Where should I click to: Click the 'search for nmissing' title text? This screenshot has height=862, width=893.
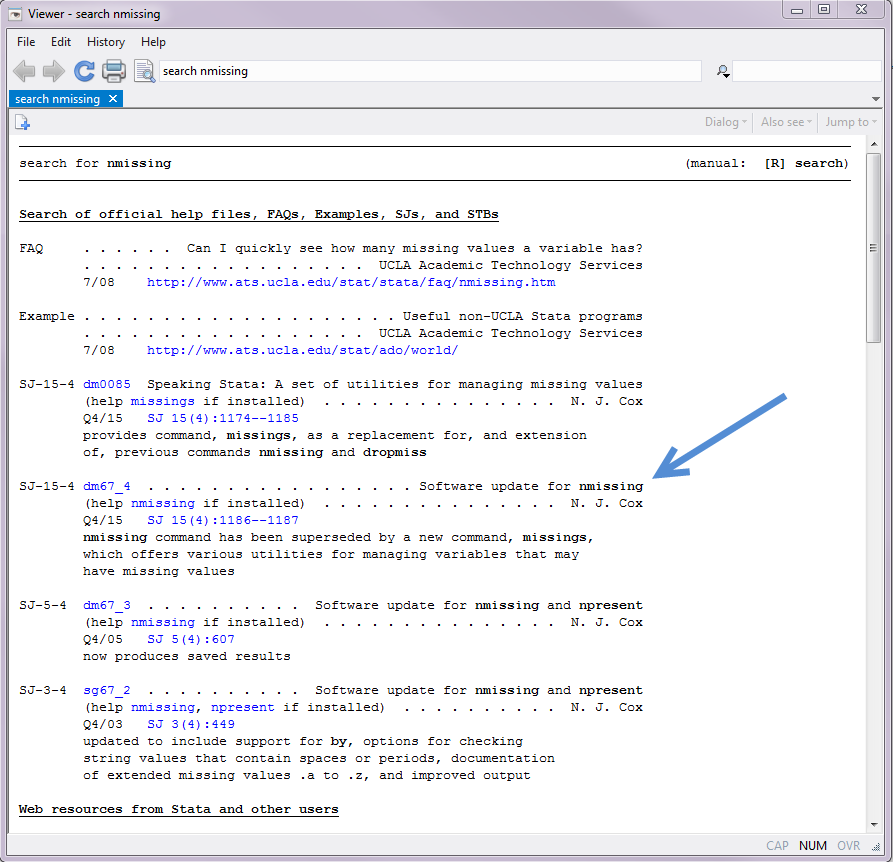[95, 163]
